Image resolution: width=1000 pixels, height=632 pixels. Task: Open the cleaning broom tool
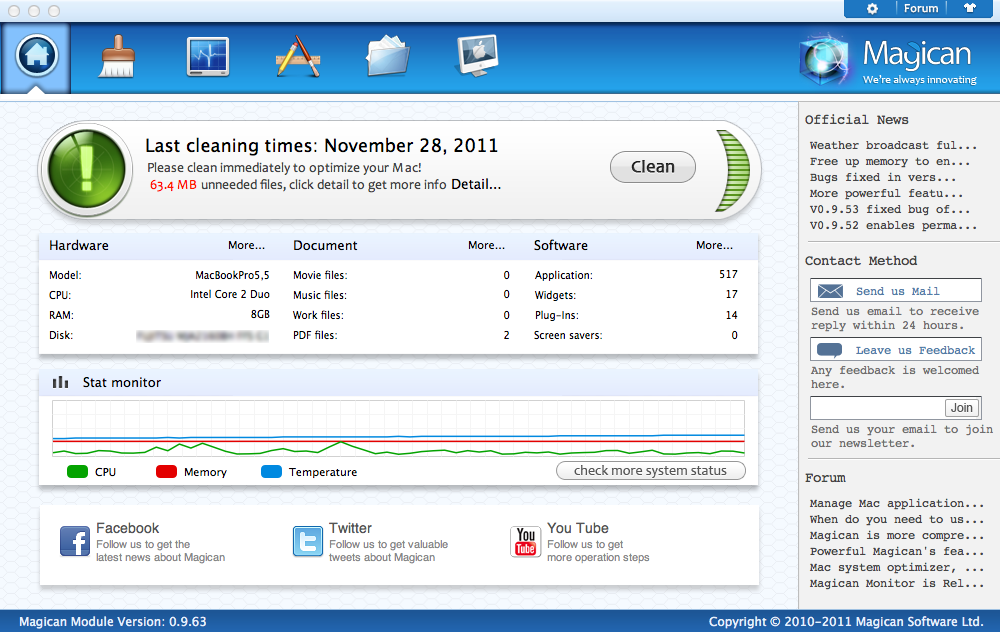coord(117,57)
